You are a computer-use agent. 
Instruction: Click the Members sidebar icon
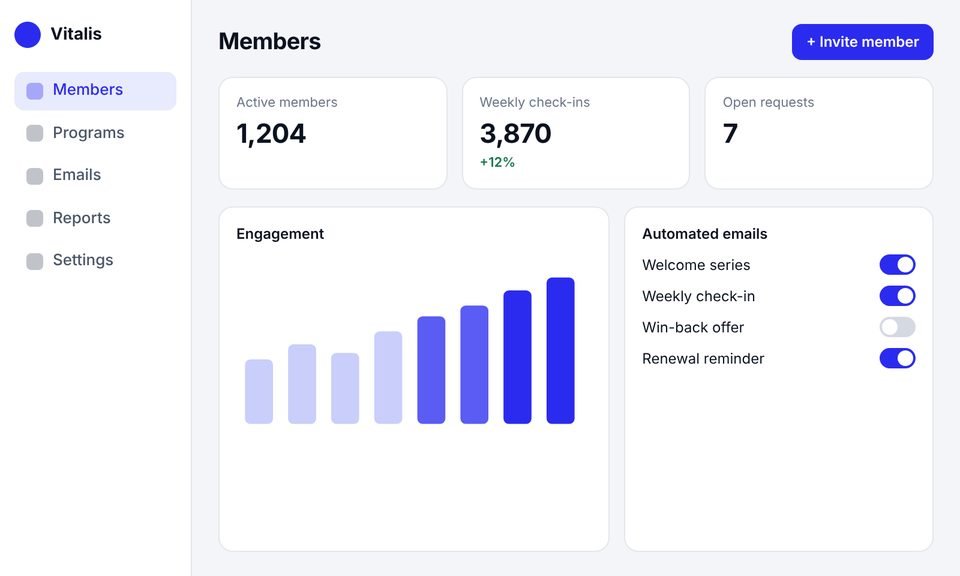tap(35, 91)
